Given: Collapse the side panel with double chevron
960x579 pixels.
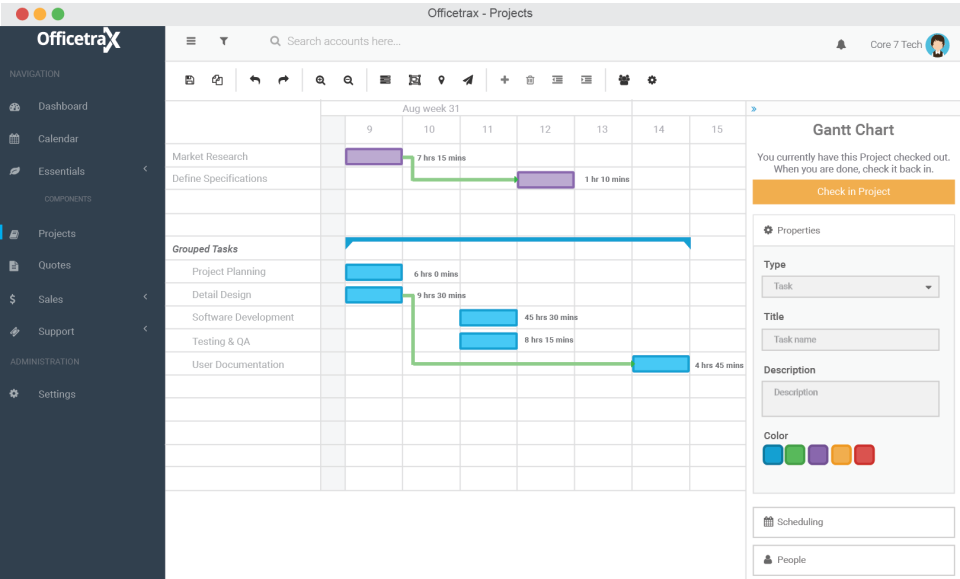Looking at the screenshot, I should point(754,109).
